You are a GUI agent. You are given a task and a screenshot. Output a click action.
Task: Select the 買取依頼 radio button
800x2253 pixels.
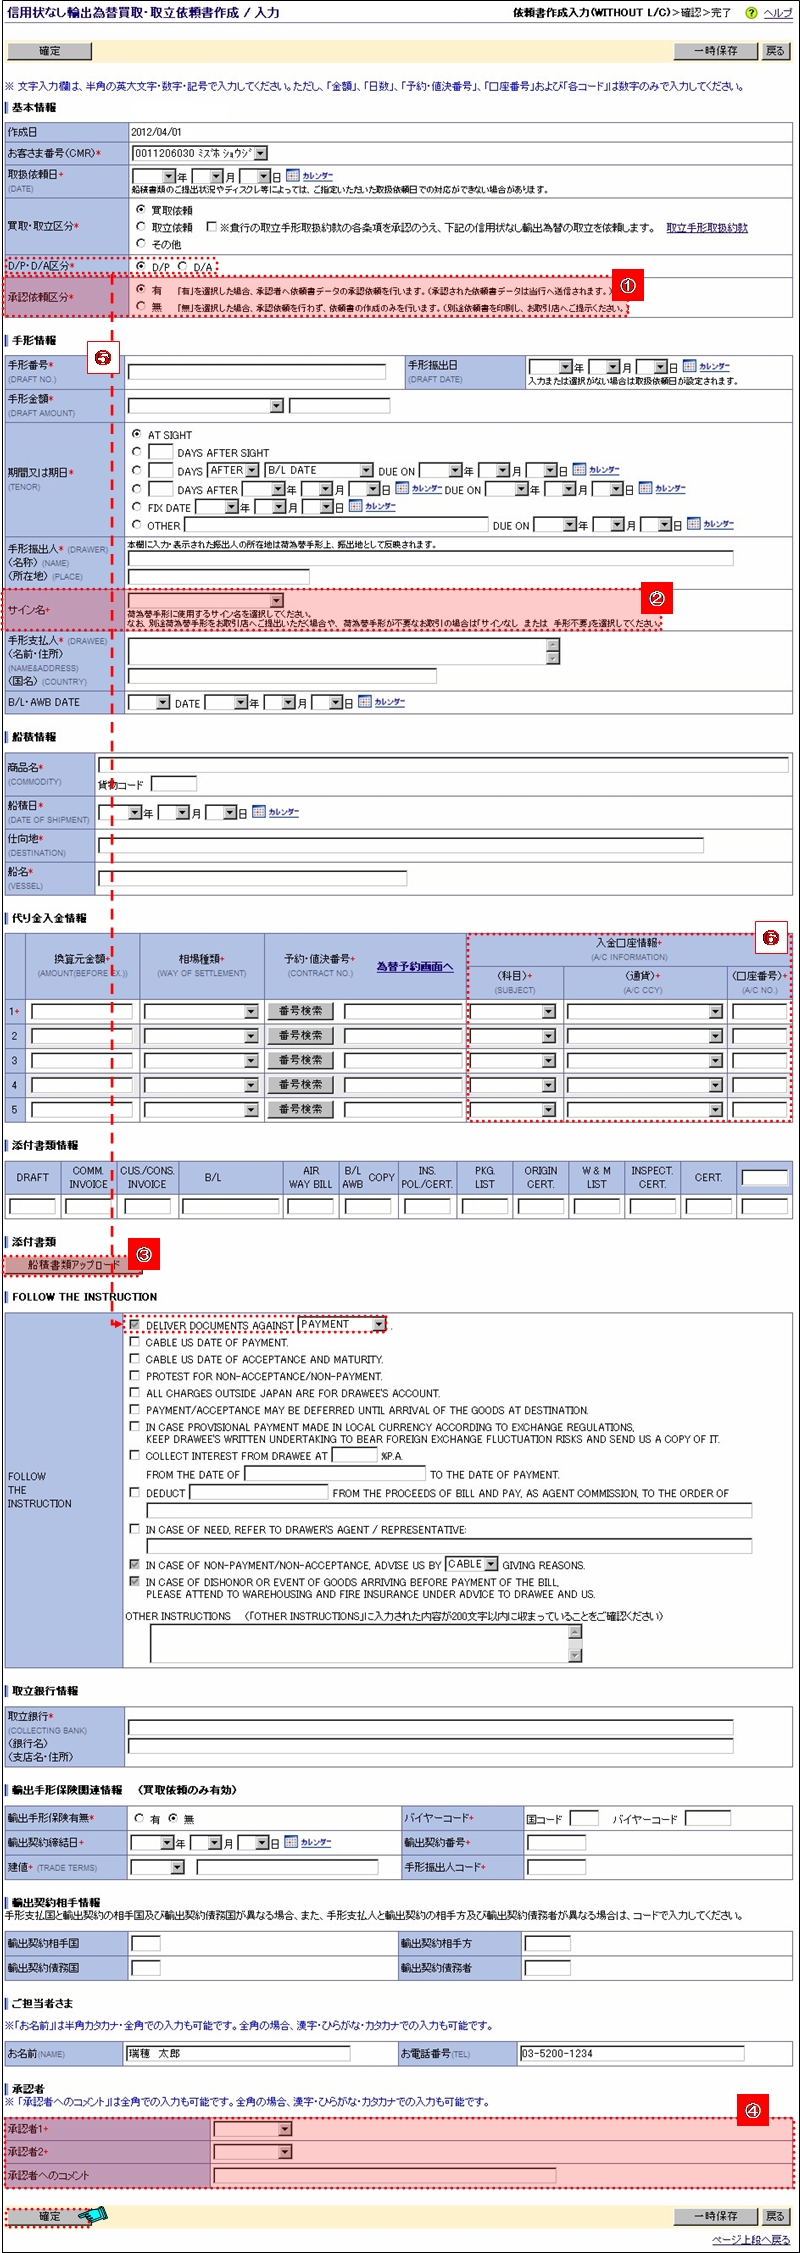(140, 210)
